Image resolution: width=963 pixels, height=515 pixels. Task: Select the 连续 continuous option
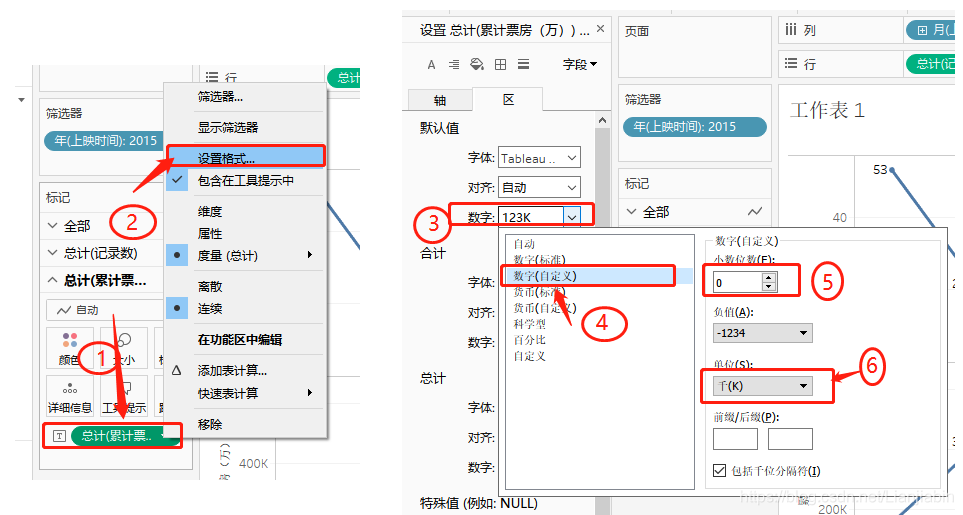coord(245,308)
